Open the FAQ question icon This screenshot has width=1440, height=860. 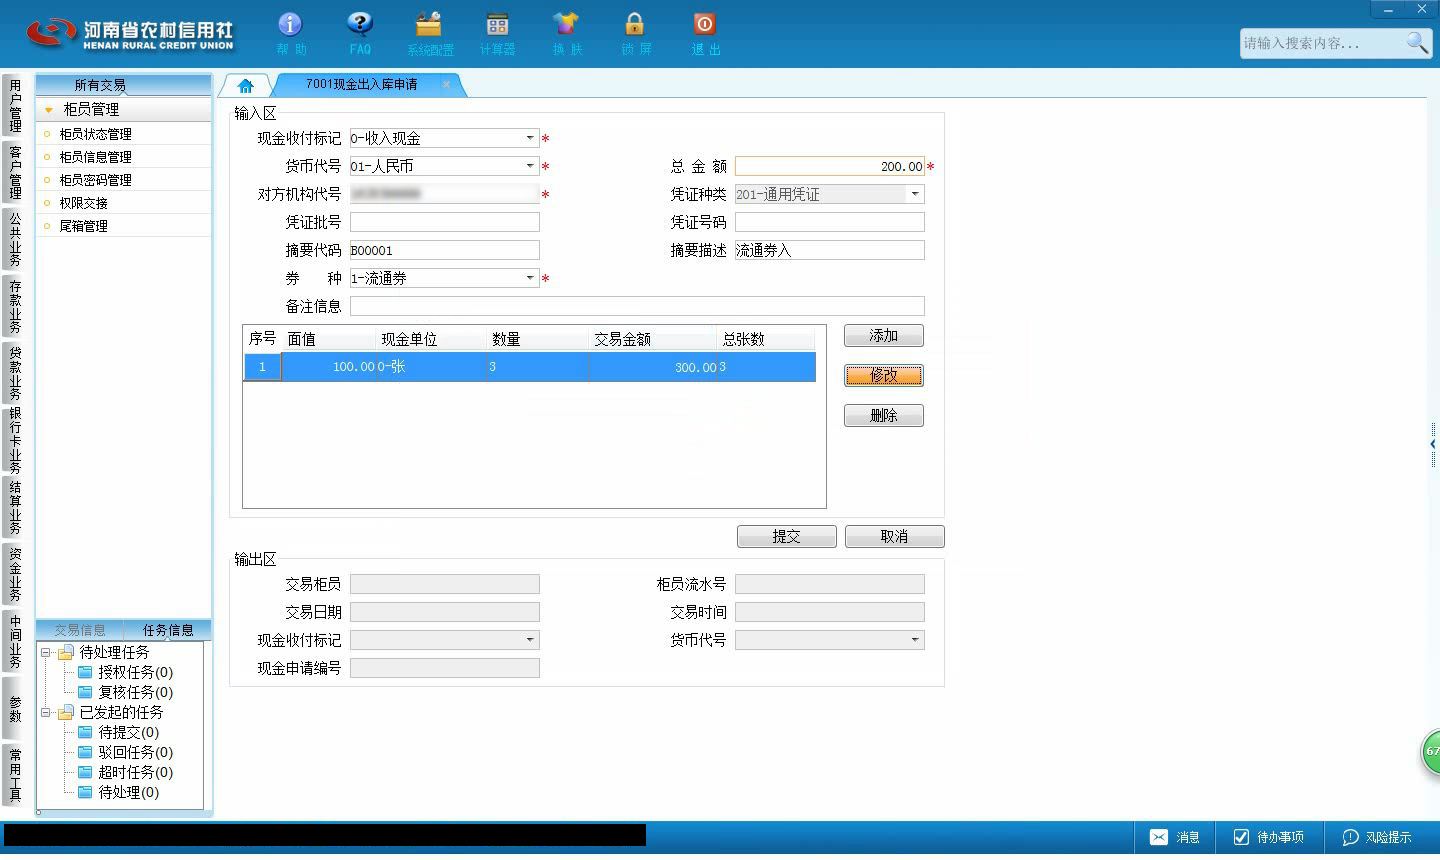click(x=360, y=33)
